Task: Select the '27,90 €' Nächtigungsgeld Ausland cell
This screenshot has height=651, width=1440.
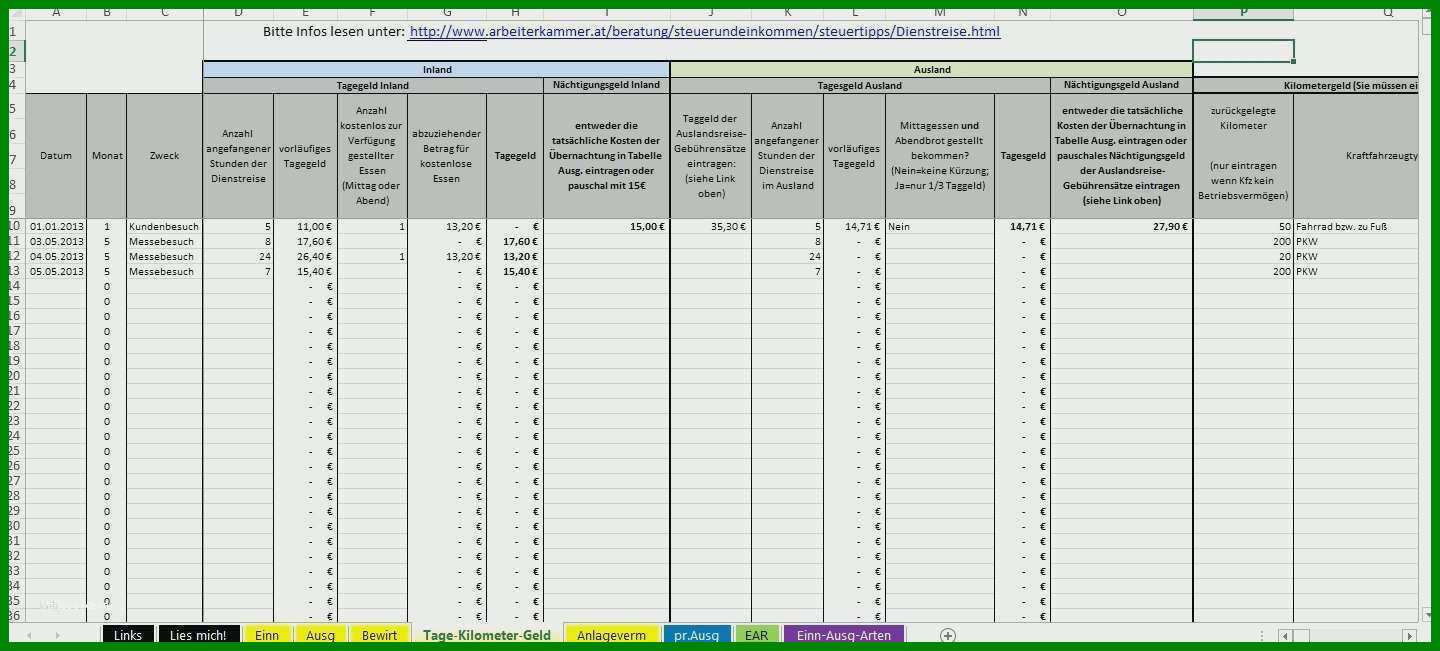Action: 1122,227
